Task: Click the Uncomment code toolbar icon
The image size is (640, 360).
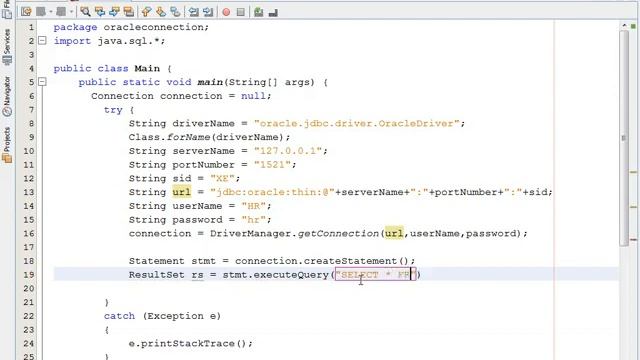Action: click(x=273, y=12)
